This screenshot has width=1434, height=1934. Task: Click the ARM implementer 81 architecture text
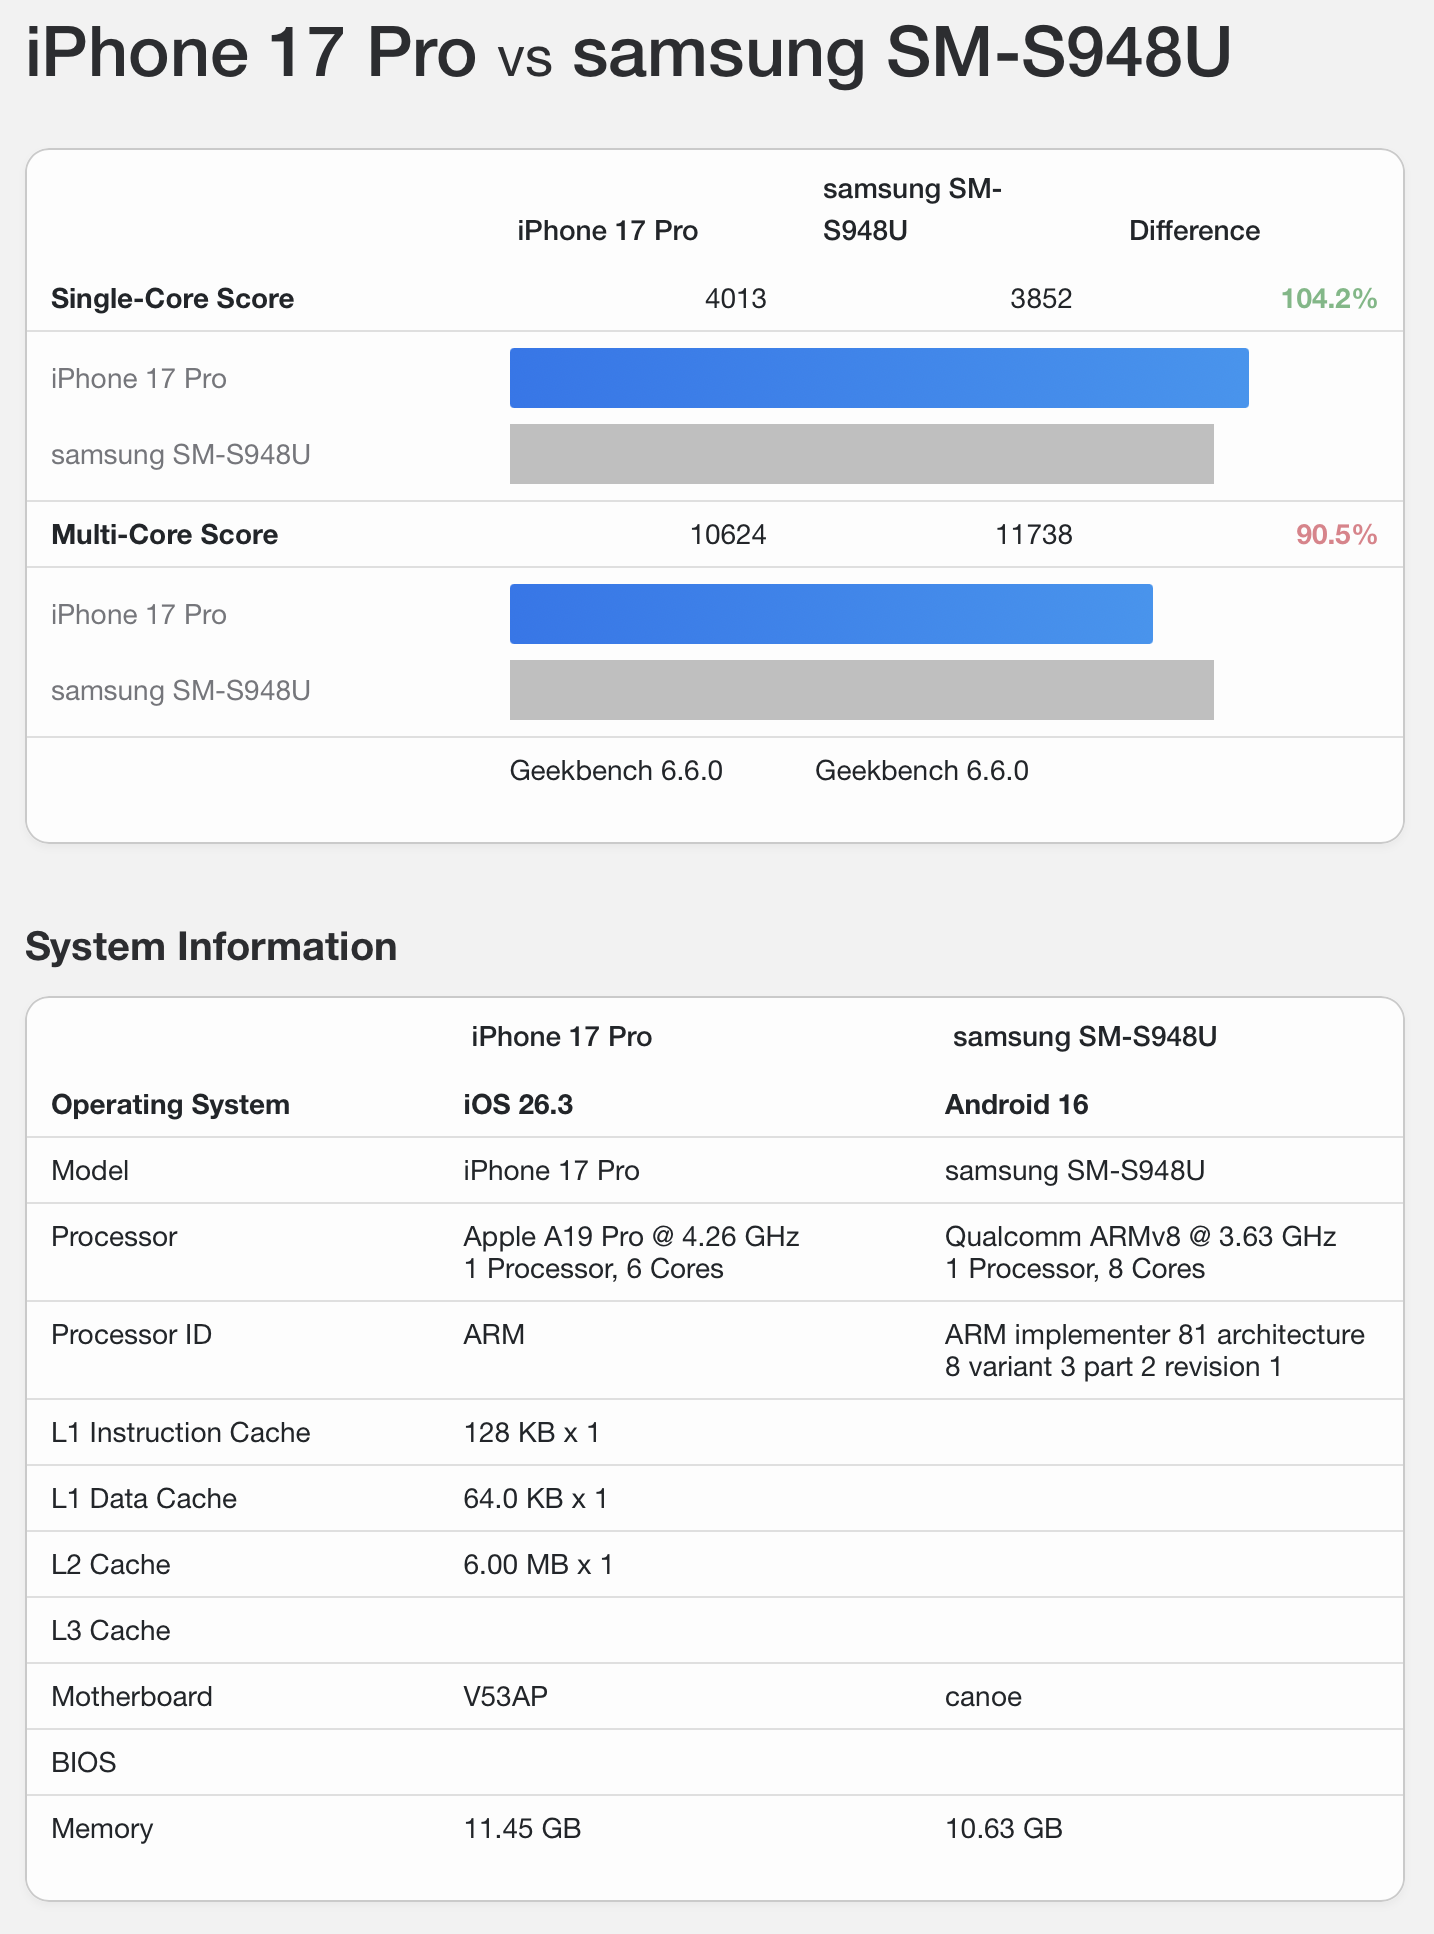coord(1155,1335)
